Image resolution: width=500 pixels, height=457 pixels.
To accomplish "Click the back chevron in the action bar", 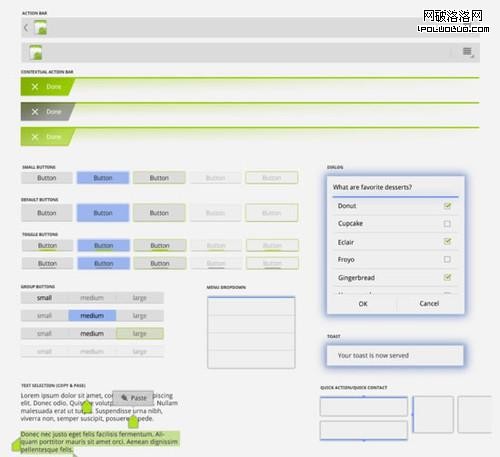I will tap(26, 28).
